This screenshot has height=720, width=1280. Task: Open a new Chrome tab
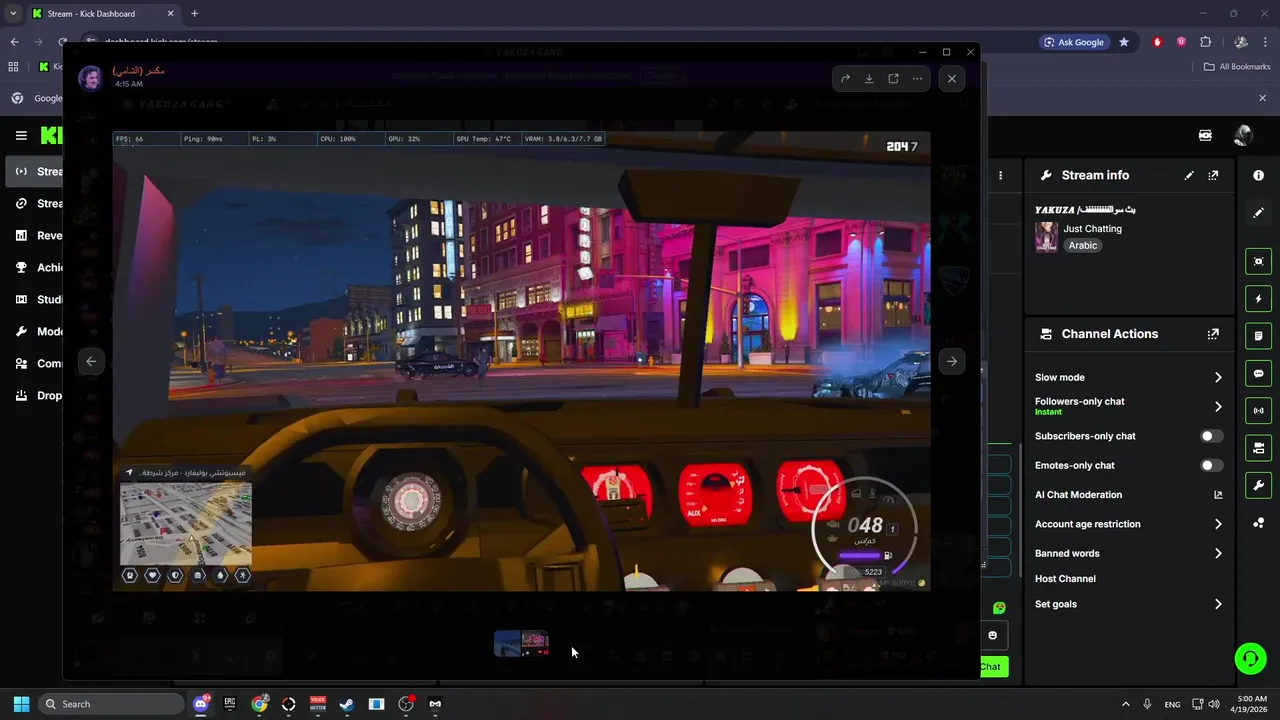pos(194,14)
